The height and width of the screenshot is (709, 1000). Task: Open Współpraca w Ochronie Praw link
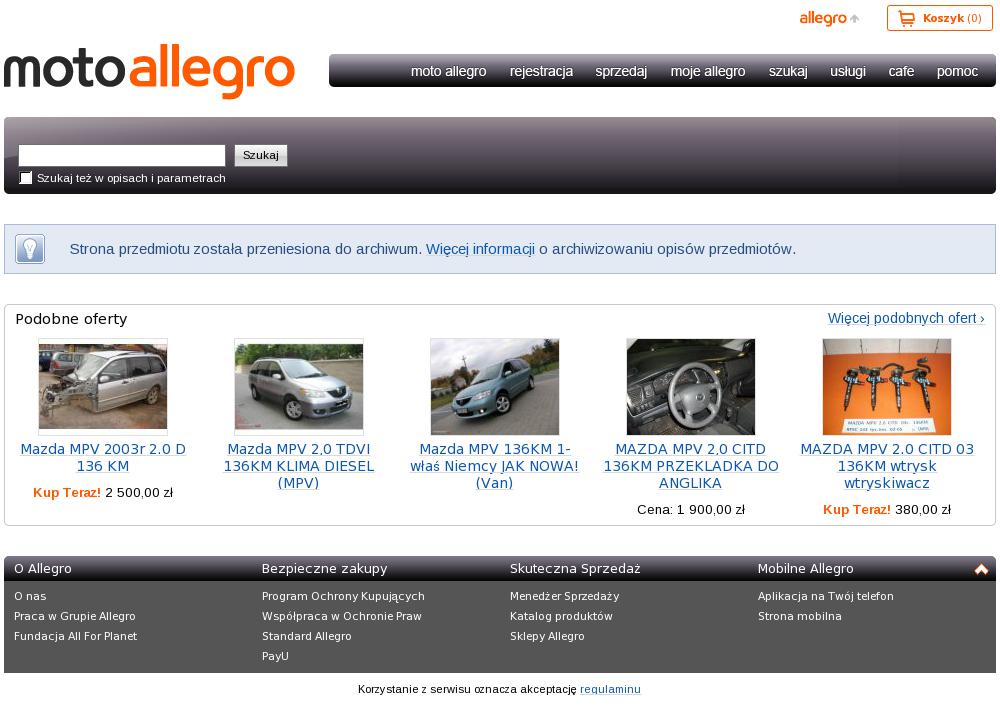click(342, 616)
